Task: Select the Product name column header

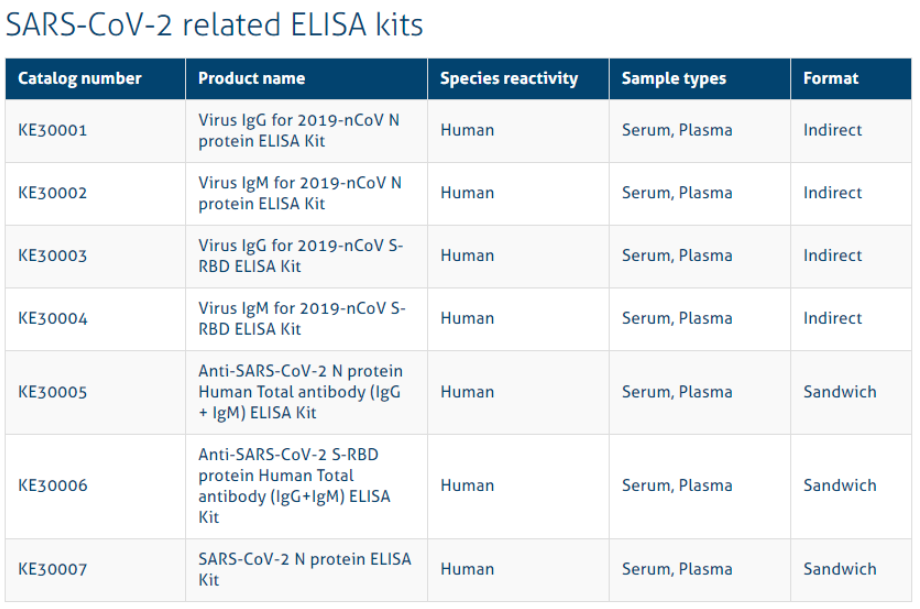Action: coord(252,79)
